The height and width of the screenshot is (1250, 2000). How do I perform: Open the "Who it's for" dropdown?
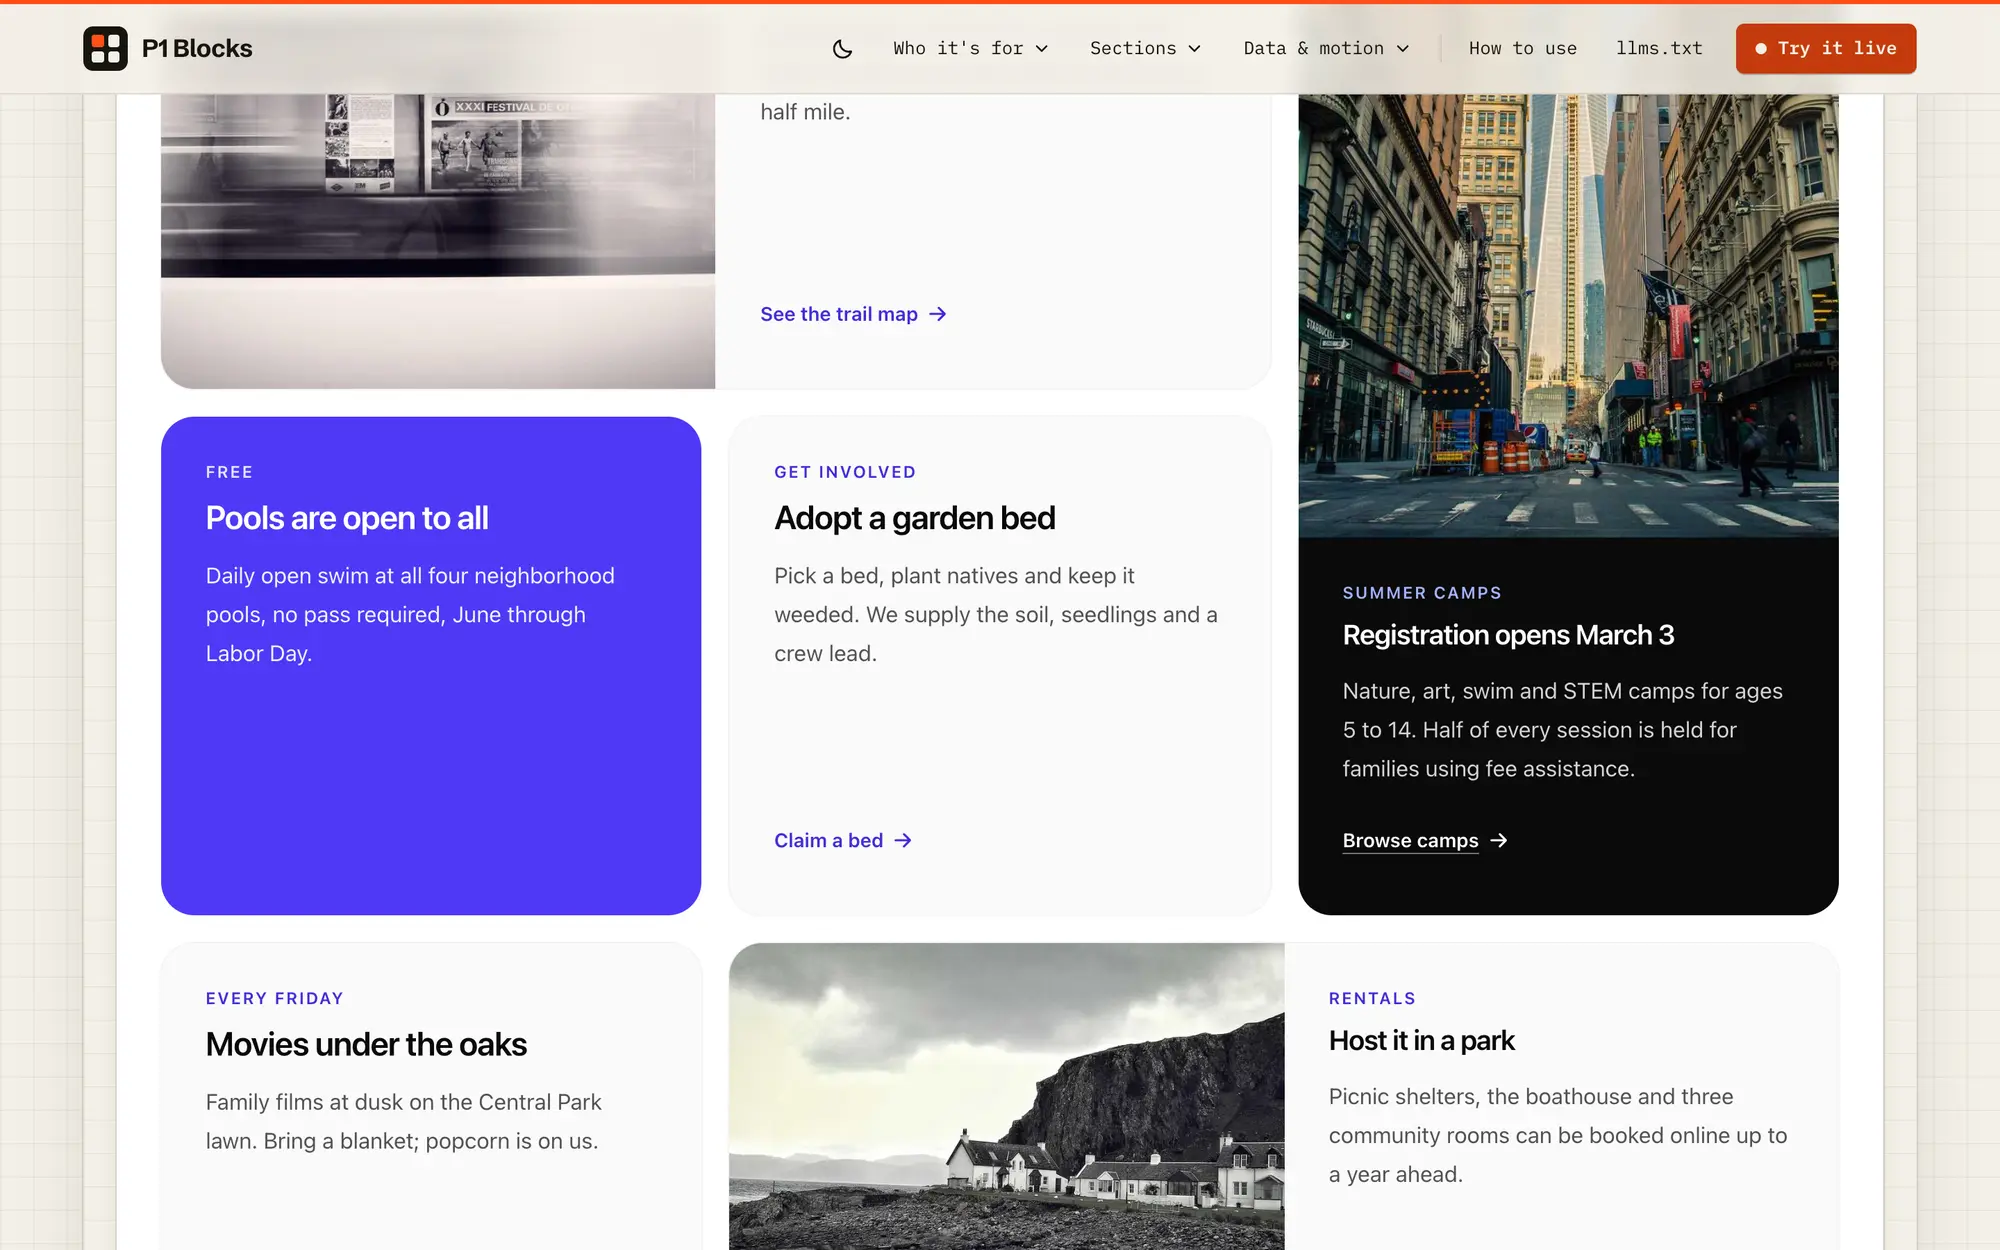pyautogui.click(x=970, y=48)
